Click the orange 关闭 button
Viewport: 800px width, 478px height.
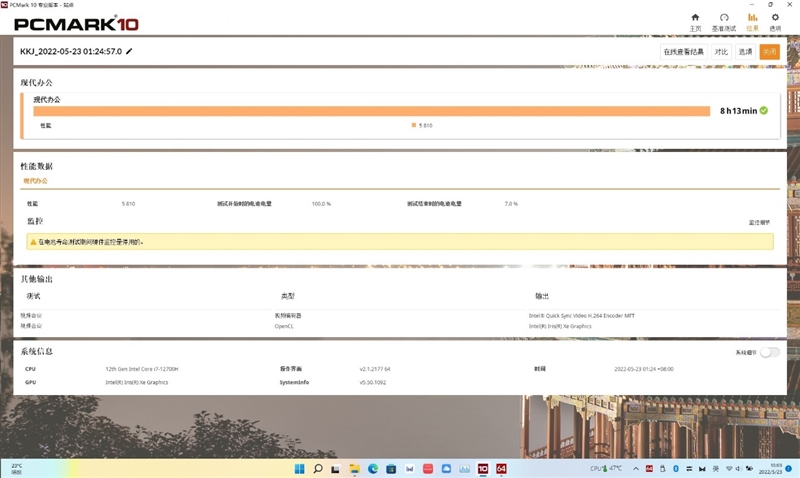coord(769,52)
